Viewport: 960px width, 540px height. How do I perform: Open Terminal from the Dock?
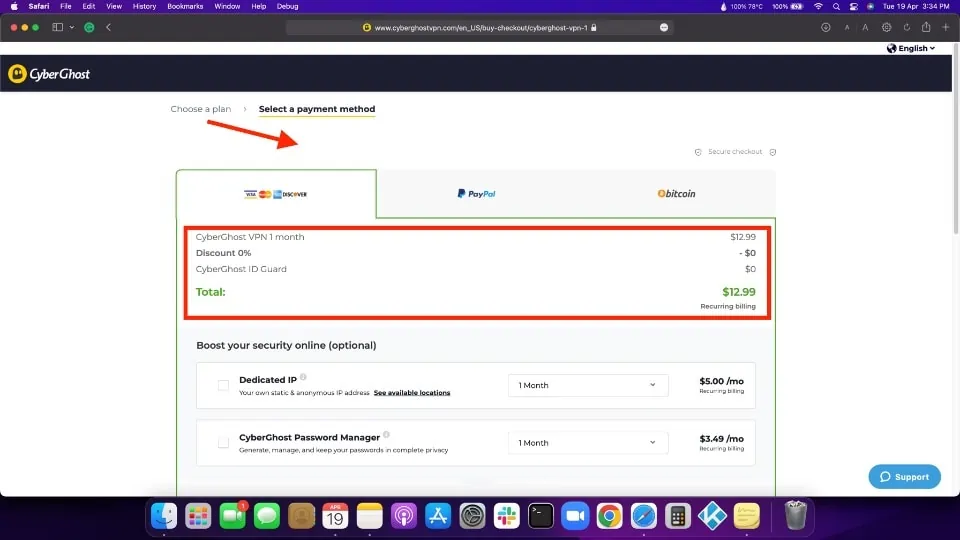[x=541, y=516]
